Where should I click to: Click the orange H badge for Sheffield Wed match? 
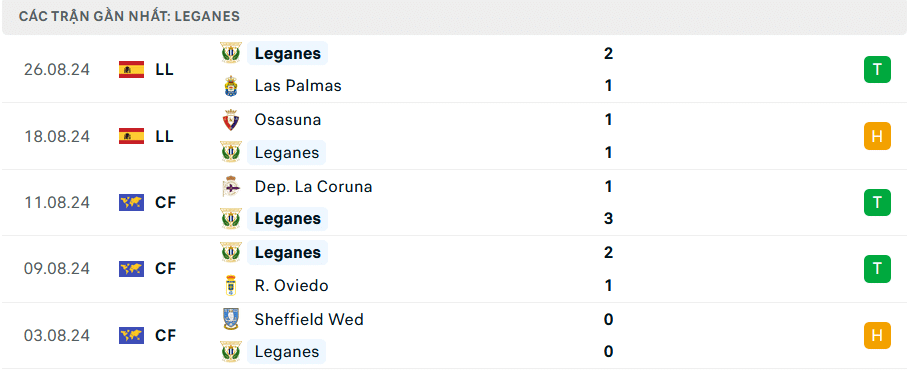(877, 335)
